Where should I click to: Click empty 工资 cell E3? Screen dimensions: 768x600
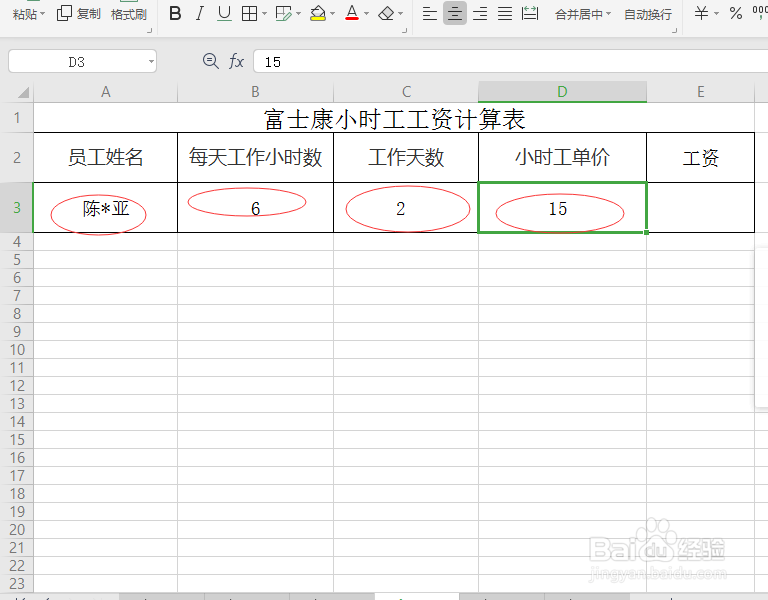700,208
